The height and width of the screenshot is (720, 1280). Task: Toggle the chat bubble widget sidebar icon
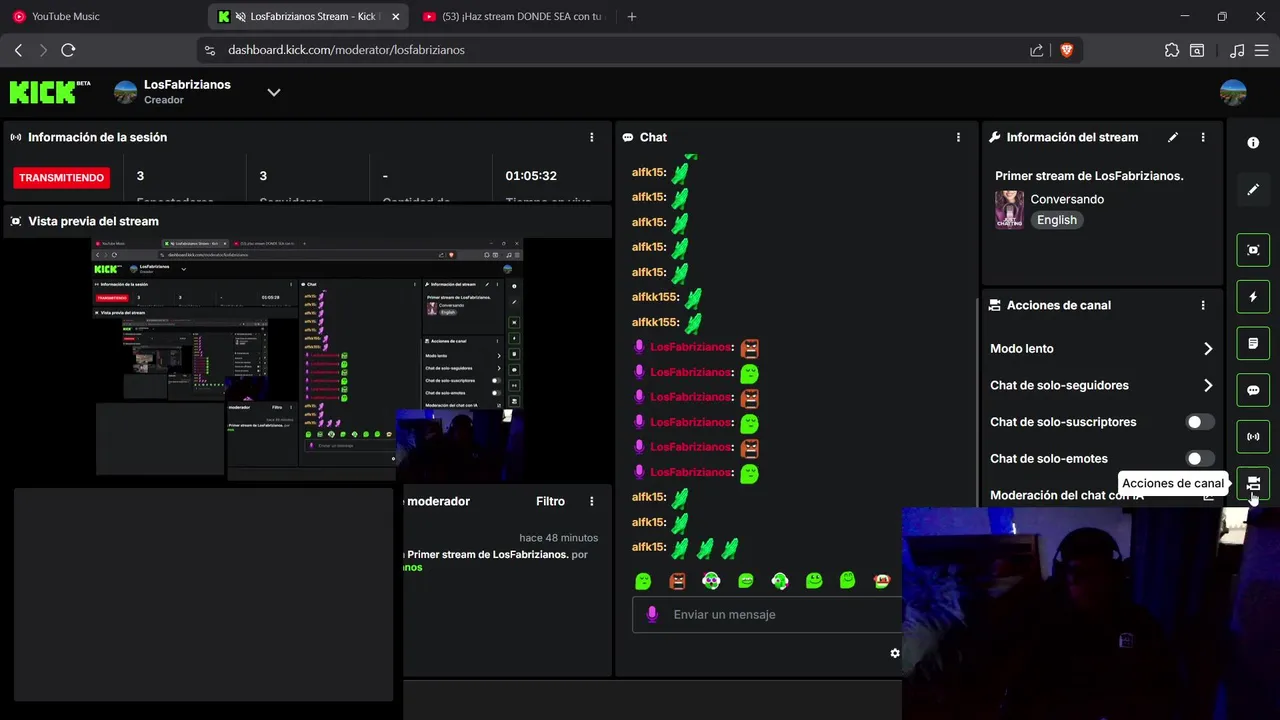click(x=1253, y=390)
